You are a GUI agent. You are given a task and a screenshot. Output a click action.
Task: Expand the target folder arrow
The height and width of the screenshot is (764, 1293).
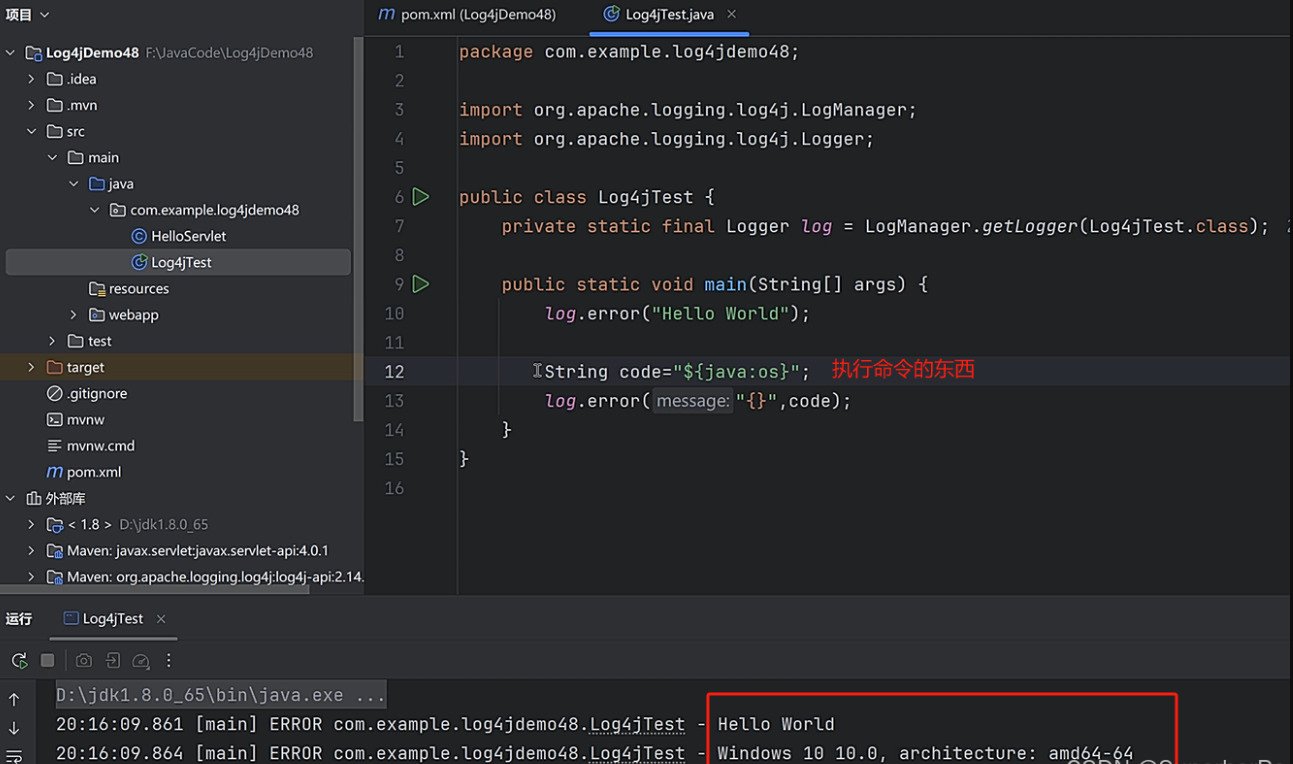pyautogui.click(x=31, y=367)
